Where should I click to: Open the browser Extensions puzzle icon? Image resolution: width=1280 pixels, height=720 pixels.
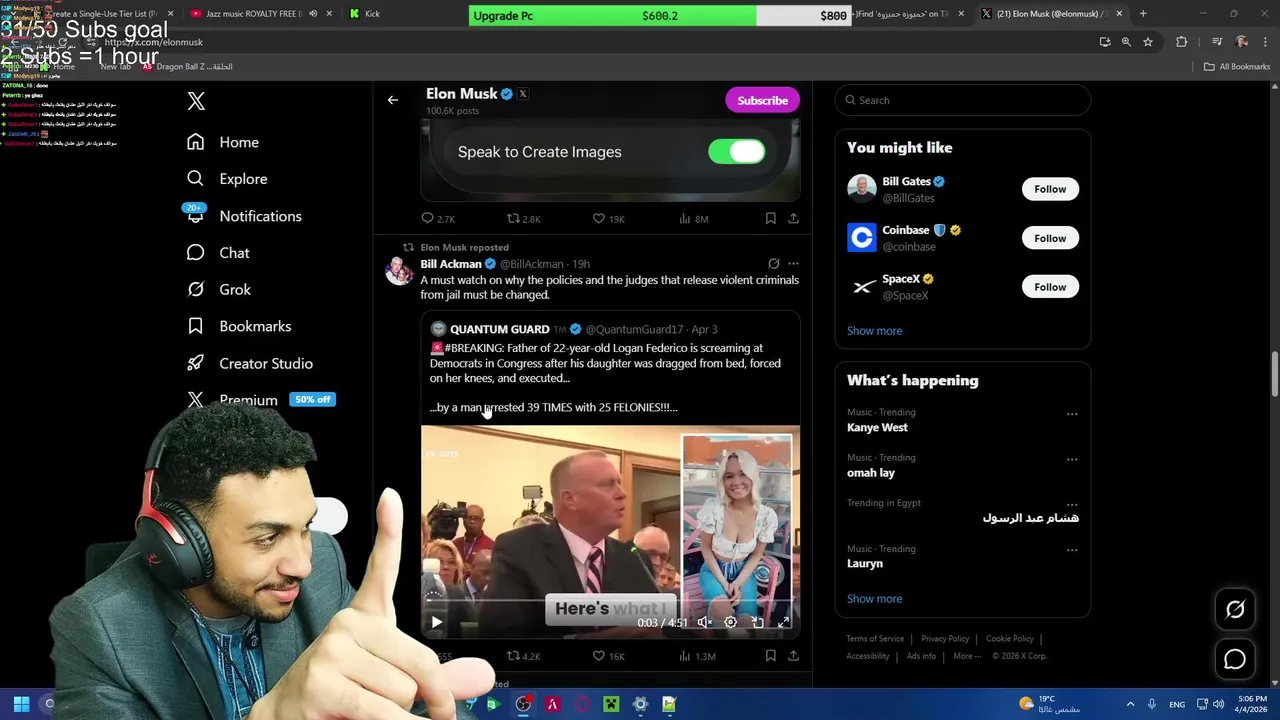1182,42
